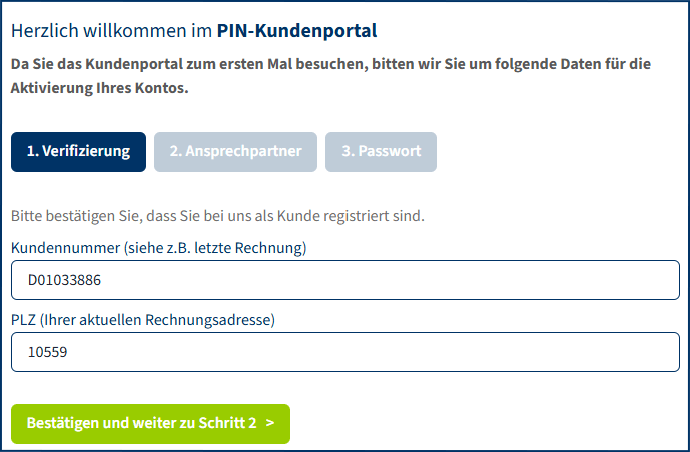
Task: Click the bold PIN-Kundenportal title text
Action: coord(297,32)
